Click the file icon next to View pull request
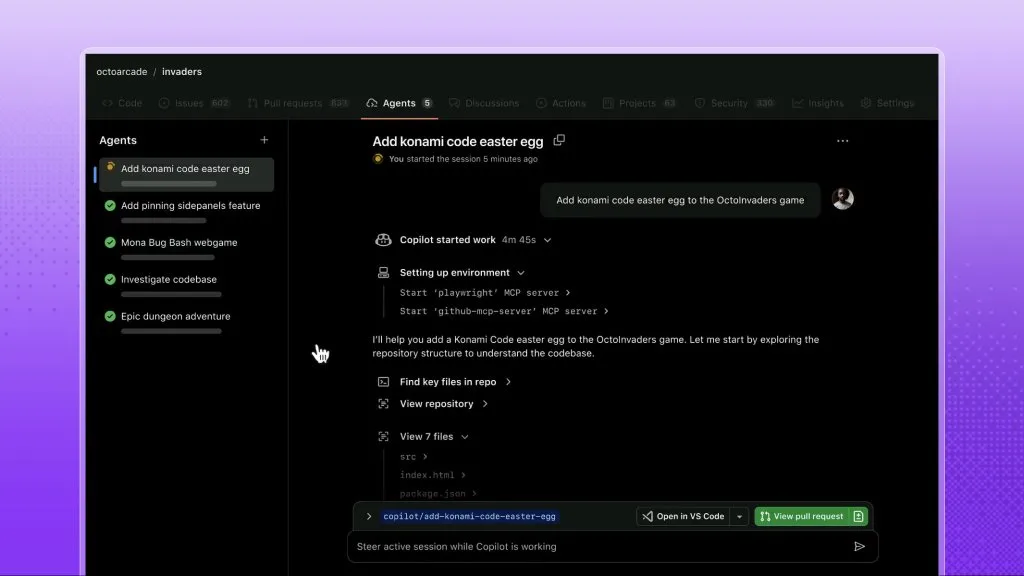Image resolution: width=1024 pixels, height=576 pixels. (x=858, y=517)
